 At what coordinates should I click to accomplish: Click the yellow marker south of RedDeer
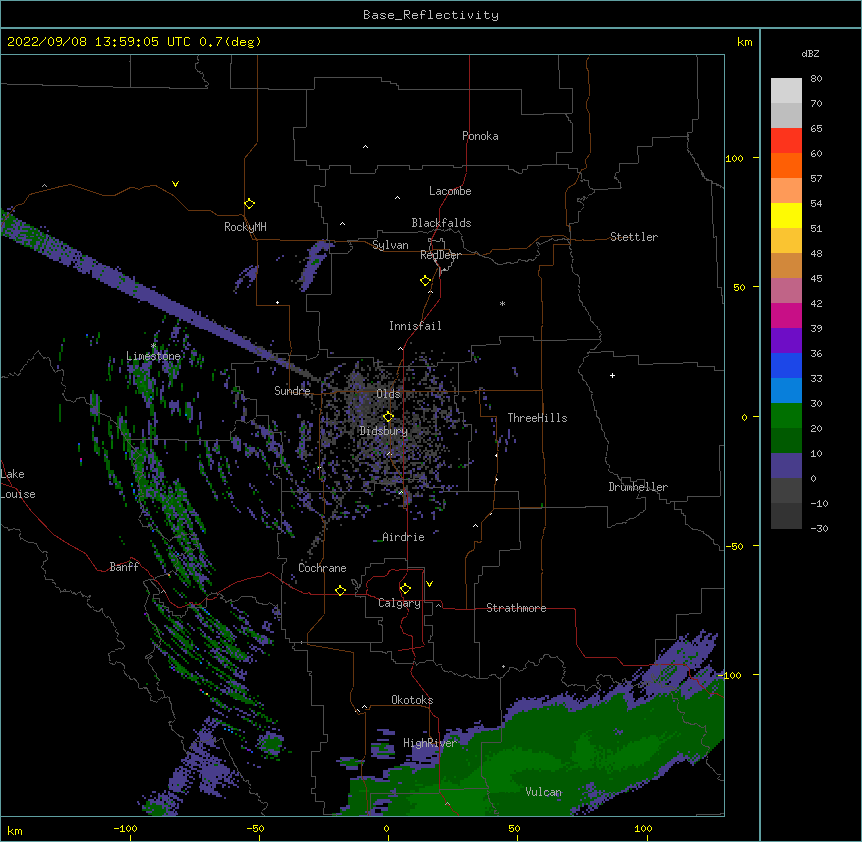(x=426, y=281)
